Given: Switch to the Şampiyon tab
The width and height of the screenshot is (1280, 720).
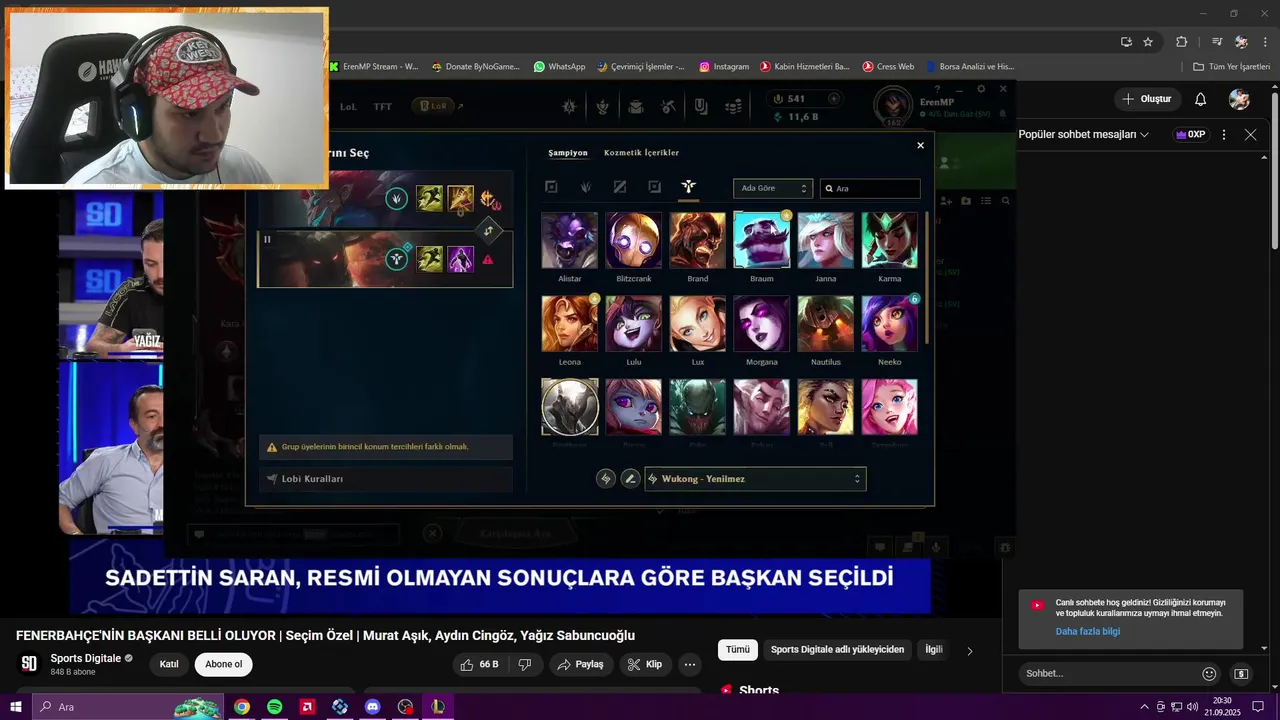Looking at the screenshot, I should tap(568, 153).
